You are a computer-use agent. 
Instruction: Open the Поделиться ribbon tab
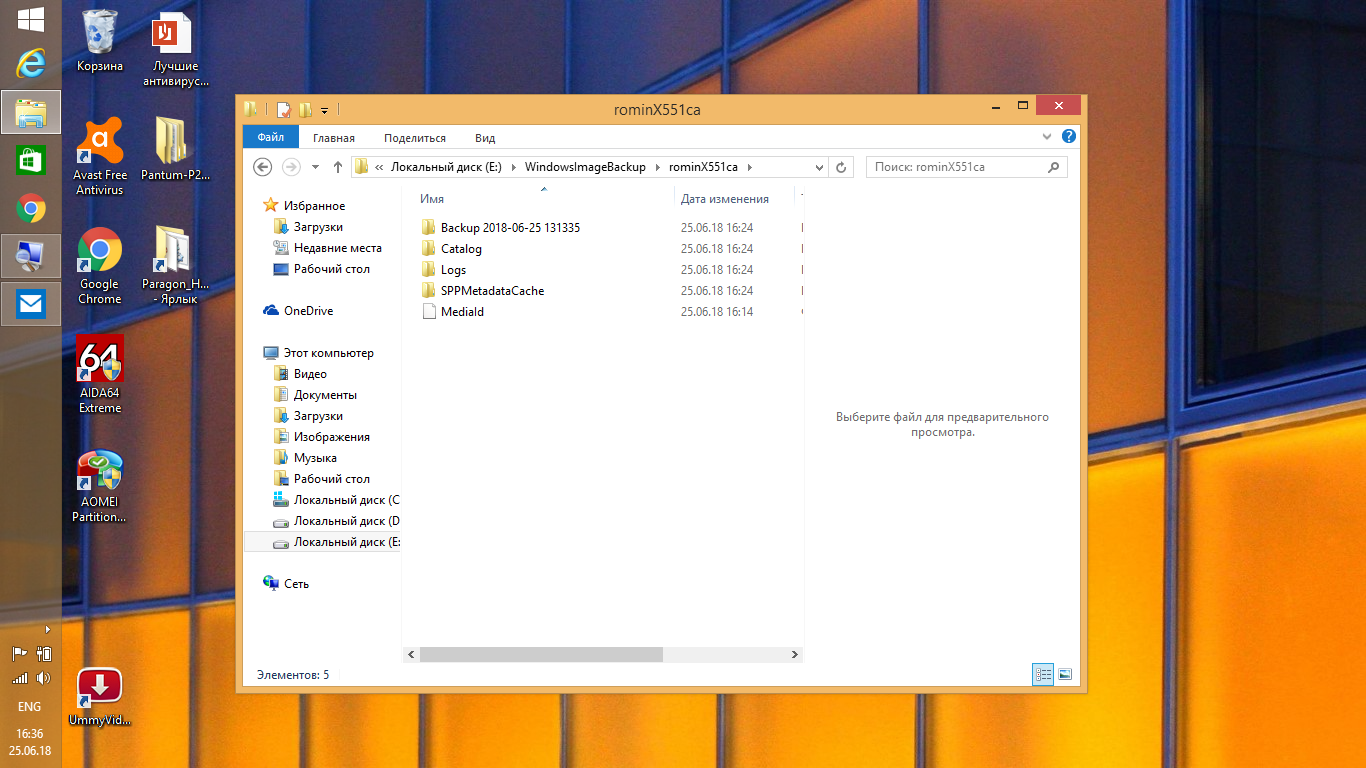point(415,138)
